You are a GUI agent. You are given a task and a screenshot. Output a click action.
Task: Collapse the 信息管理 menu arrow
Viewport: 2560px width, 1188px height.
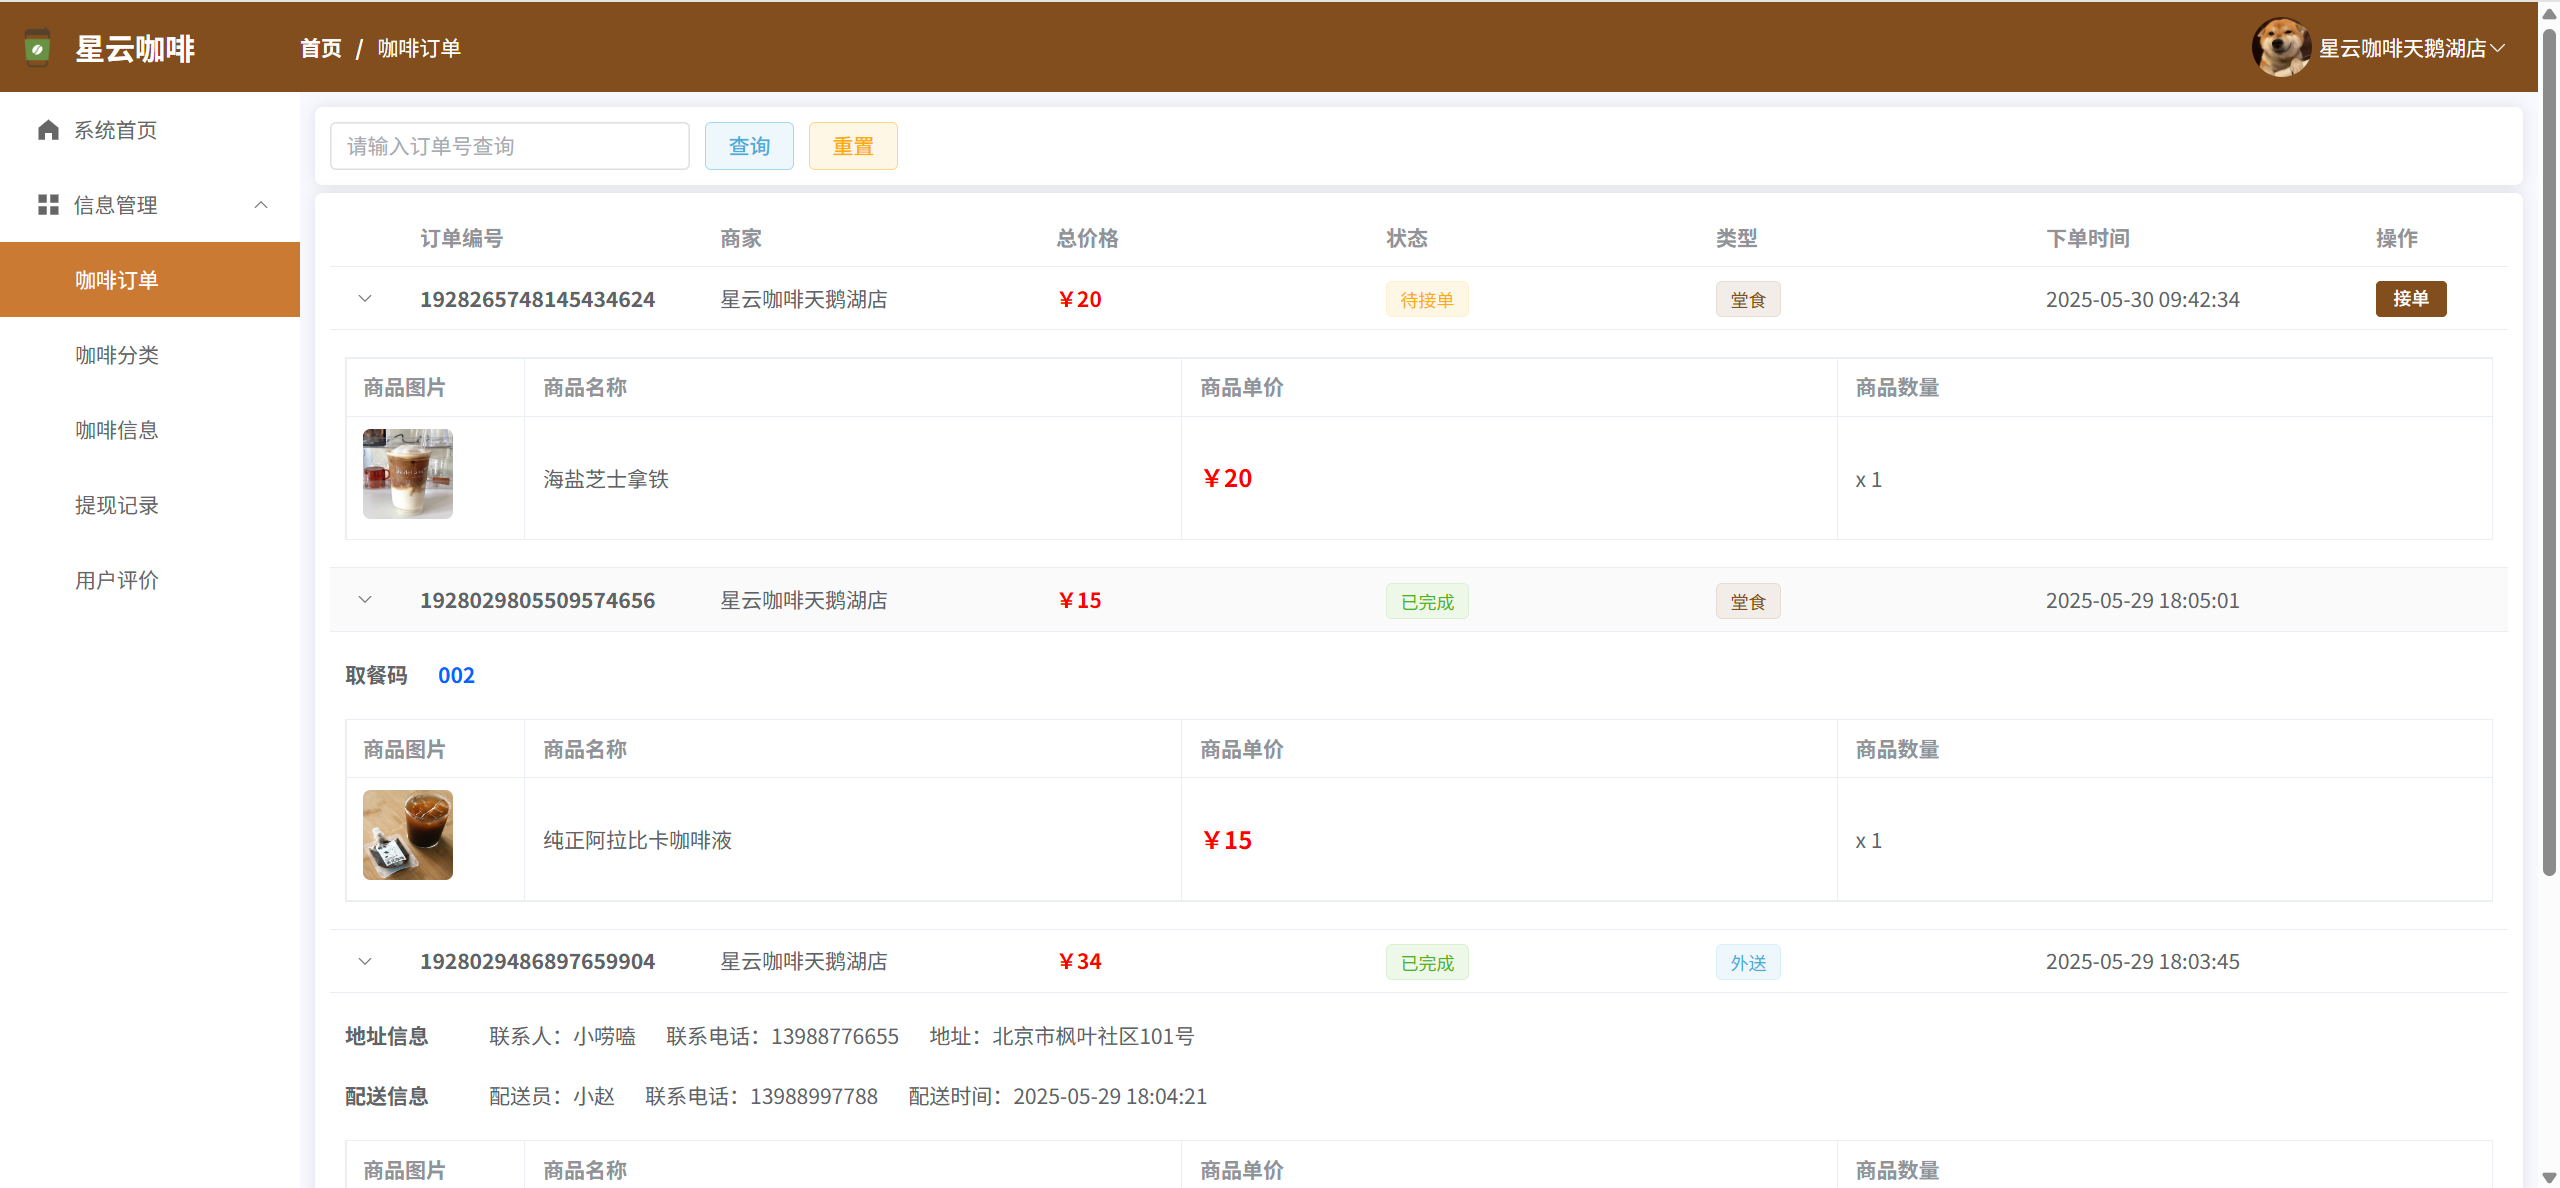tap(261, 205)
